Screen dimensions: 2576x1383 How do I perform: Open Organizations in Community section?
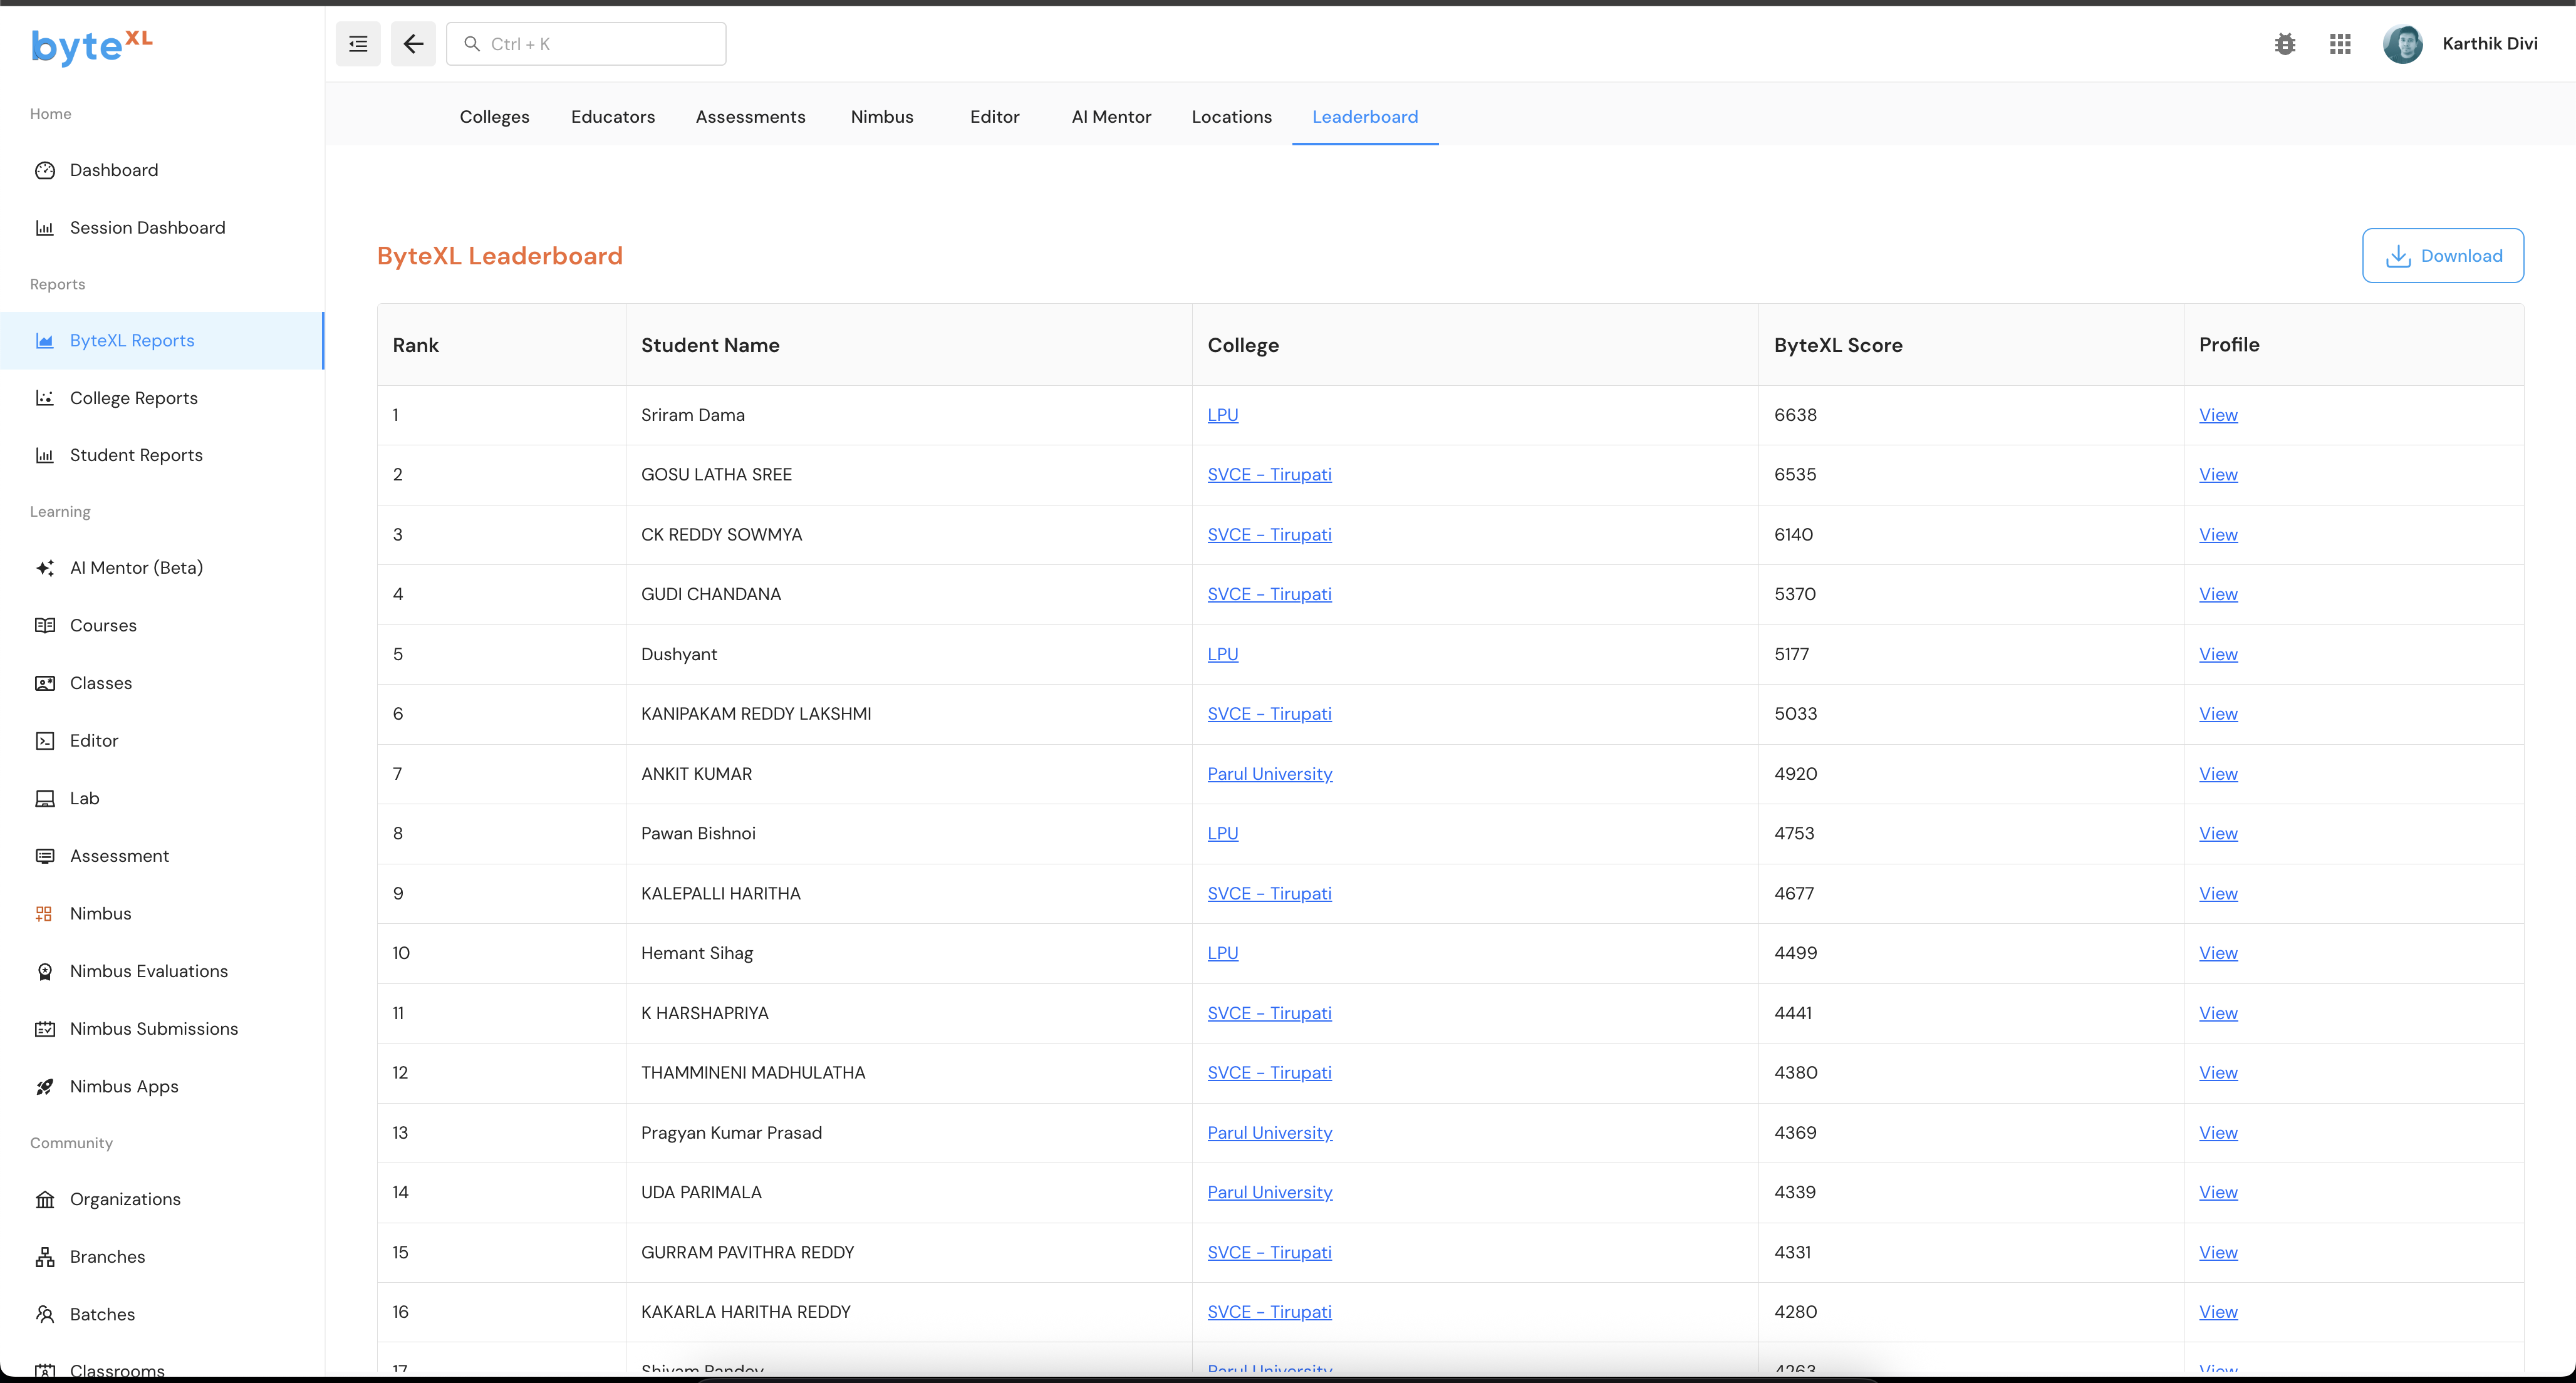coord(125,1199)
